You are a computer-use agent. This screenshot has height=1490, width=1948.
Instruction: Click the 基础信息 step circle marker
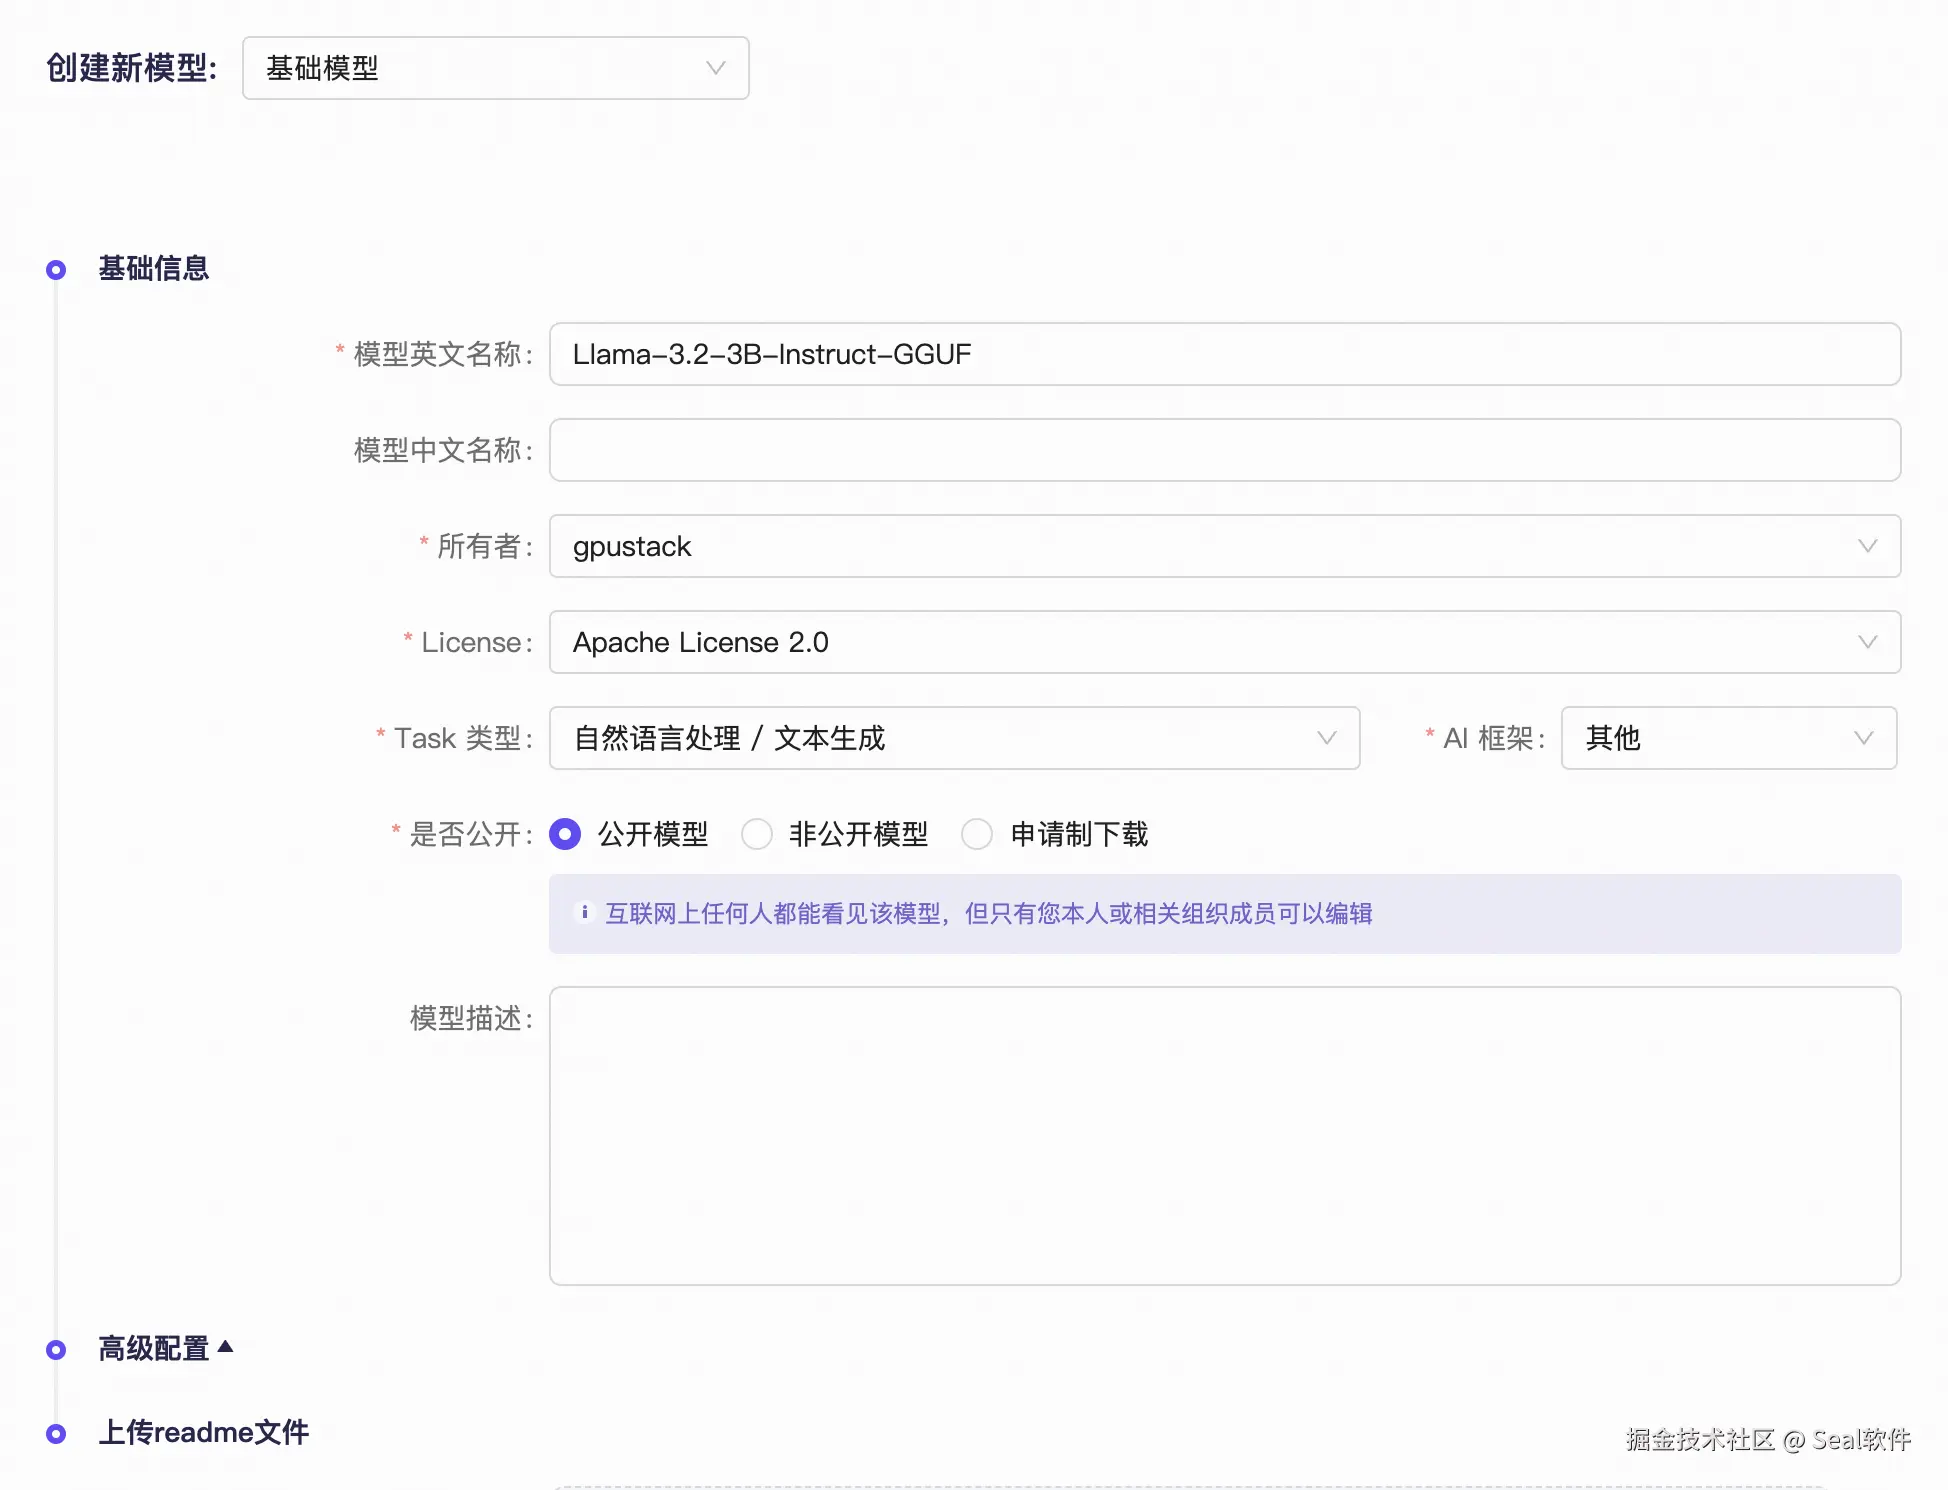[x=57, y=270]
